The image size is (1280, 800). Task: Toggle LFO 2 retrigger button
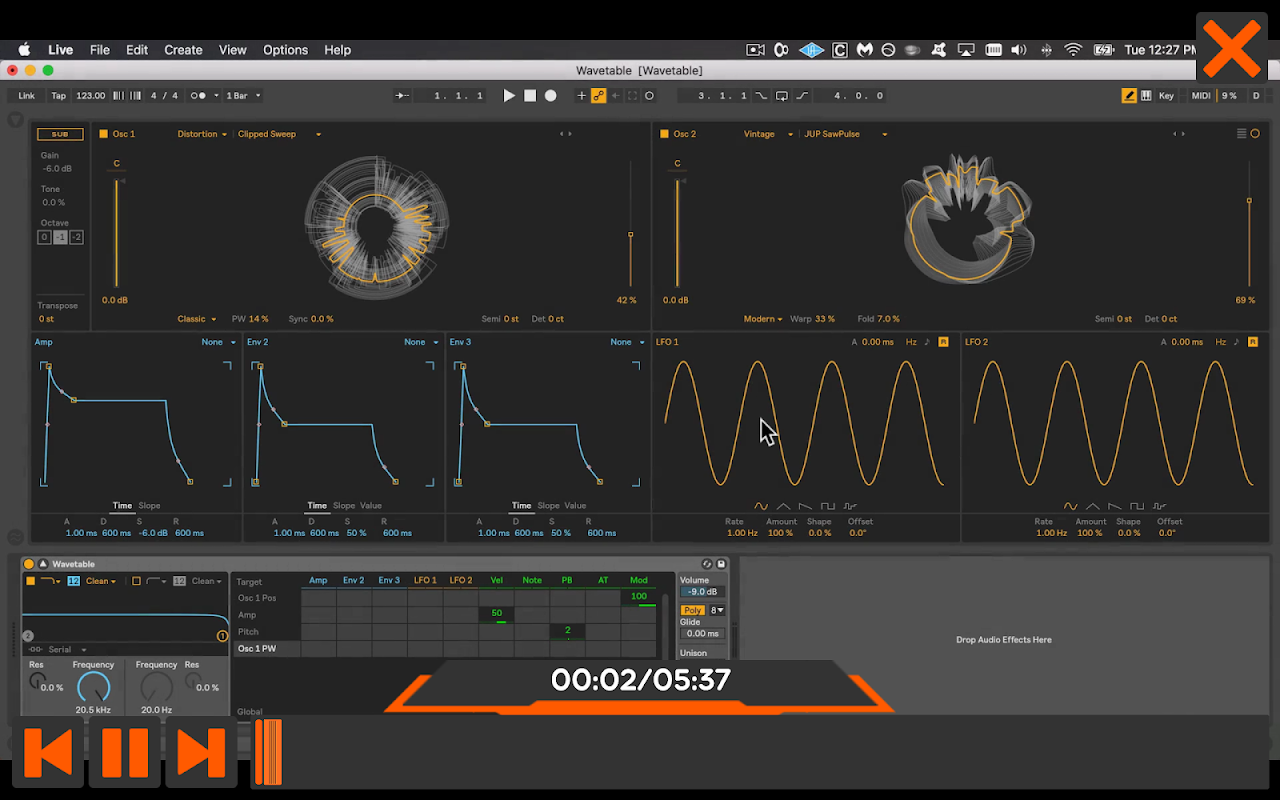coord(1253,342)
